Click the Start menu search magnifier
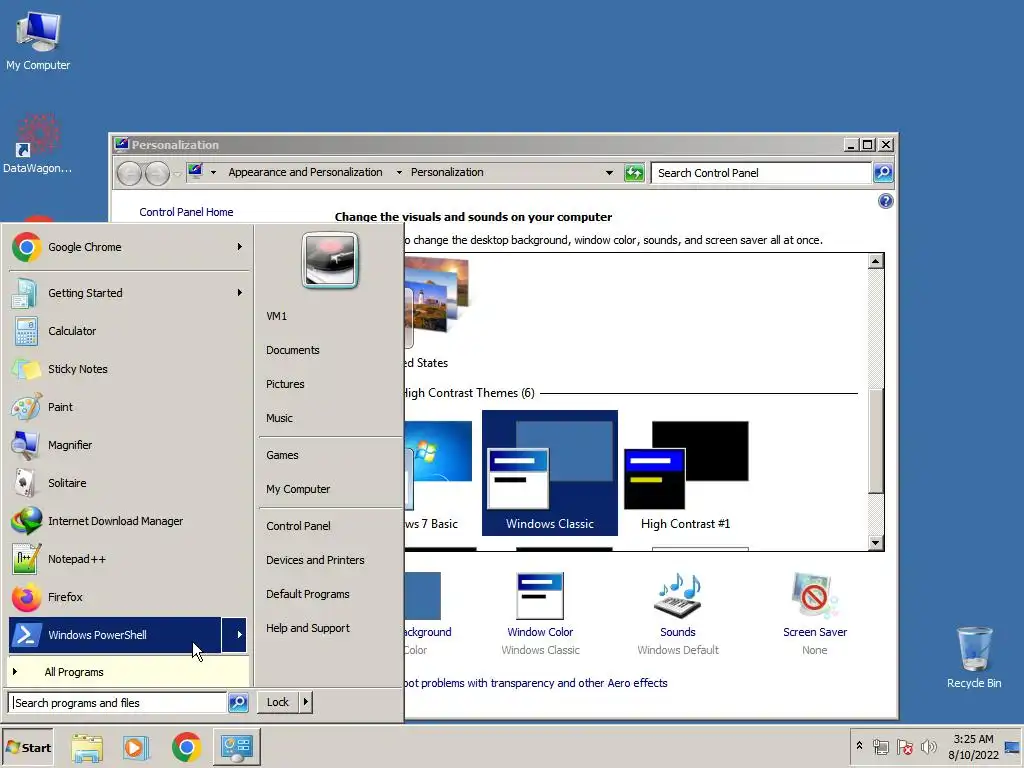Image resolution: width=1024 pixels, height=768 pixels. pyautogui.click(x=238, y=703)
